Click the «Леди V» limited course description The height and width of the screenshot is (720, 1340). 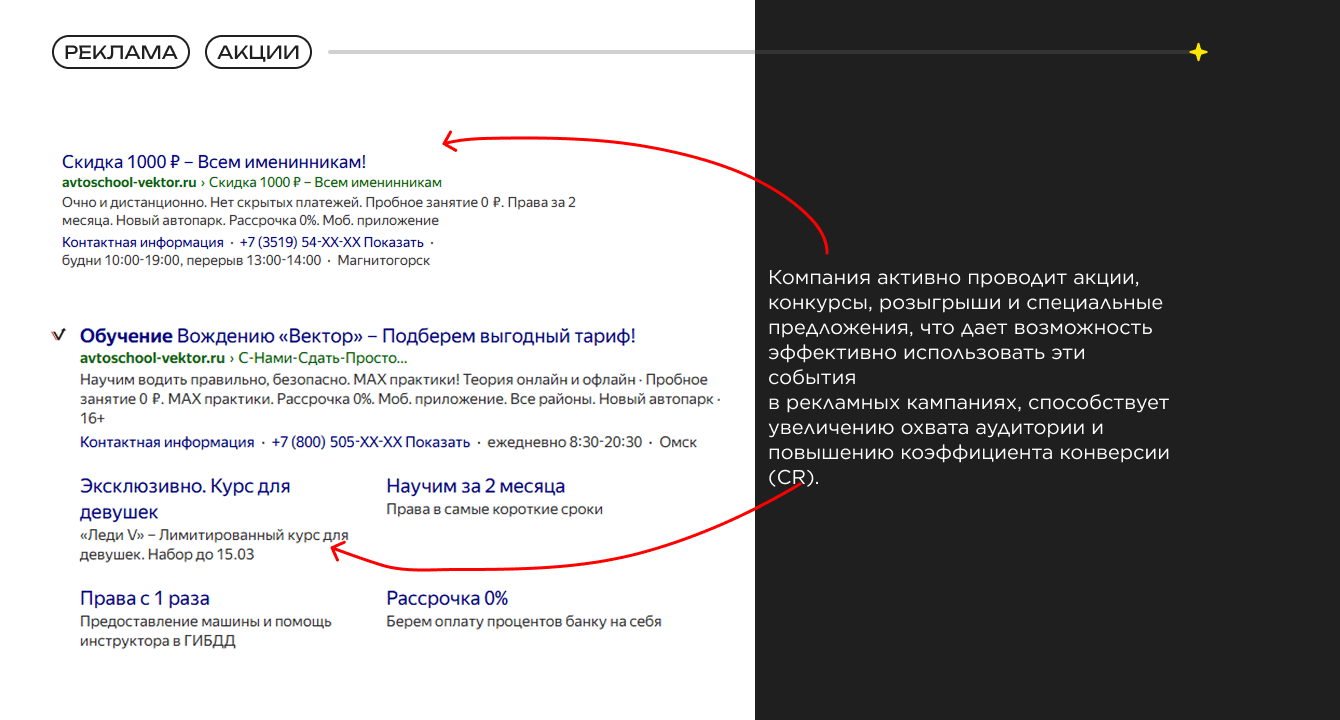tap(214, 545)
